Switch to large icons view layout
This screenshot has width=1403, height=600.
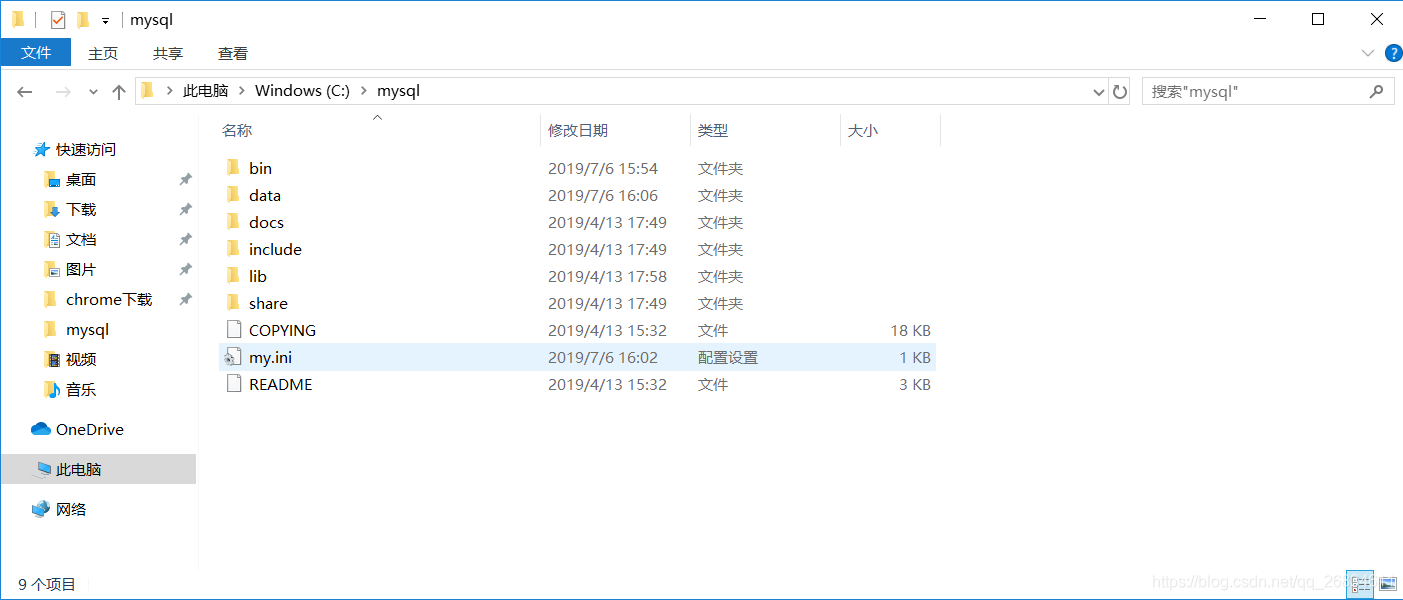pos(1388,583)
